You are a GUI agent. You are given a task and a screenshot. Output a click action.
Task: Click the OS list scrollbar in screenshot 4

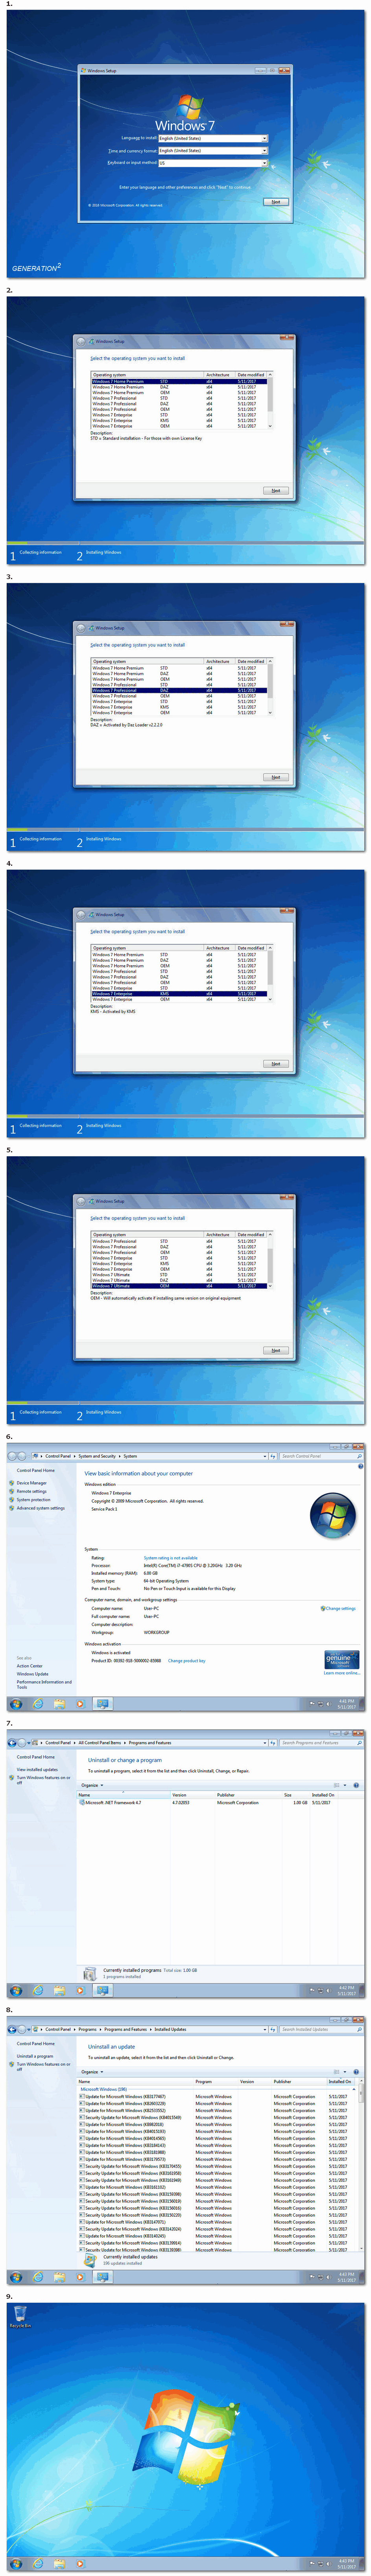(x=270, y=973)
